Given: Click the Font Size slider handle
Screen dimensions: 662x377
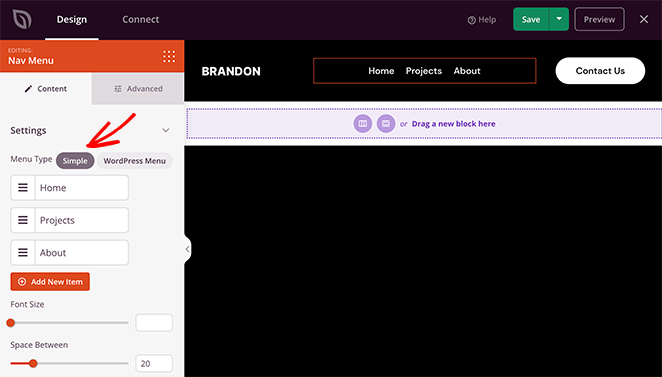Looking at the screenshot, I should click(x=11, y=323).
